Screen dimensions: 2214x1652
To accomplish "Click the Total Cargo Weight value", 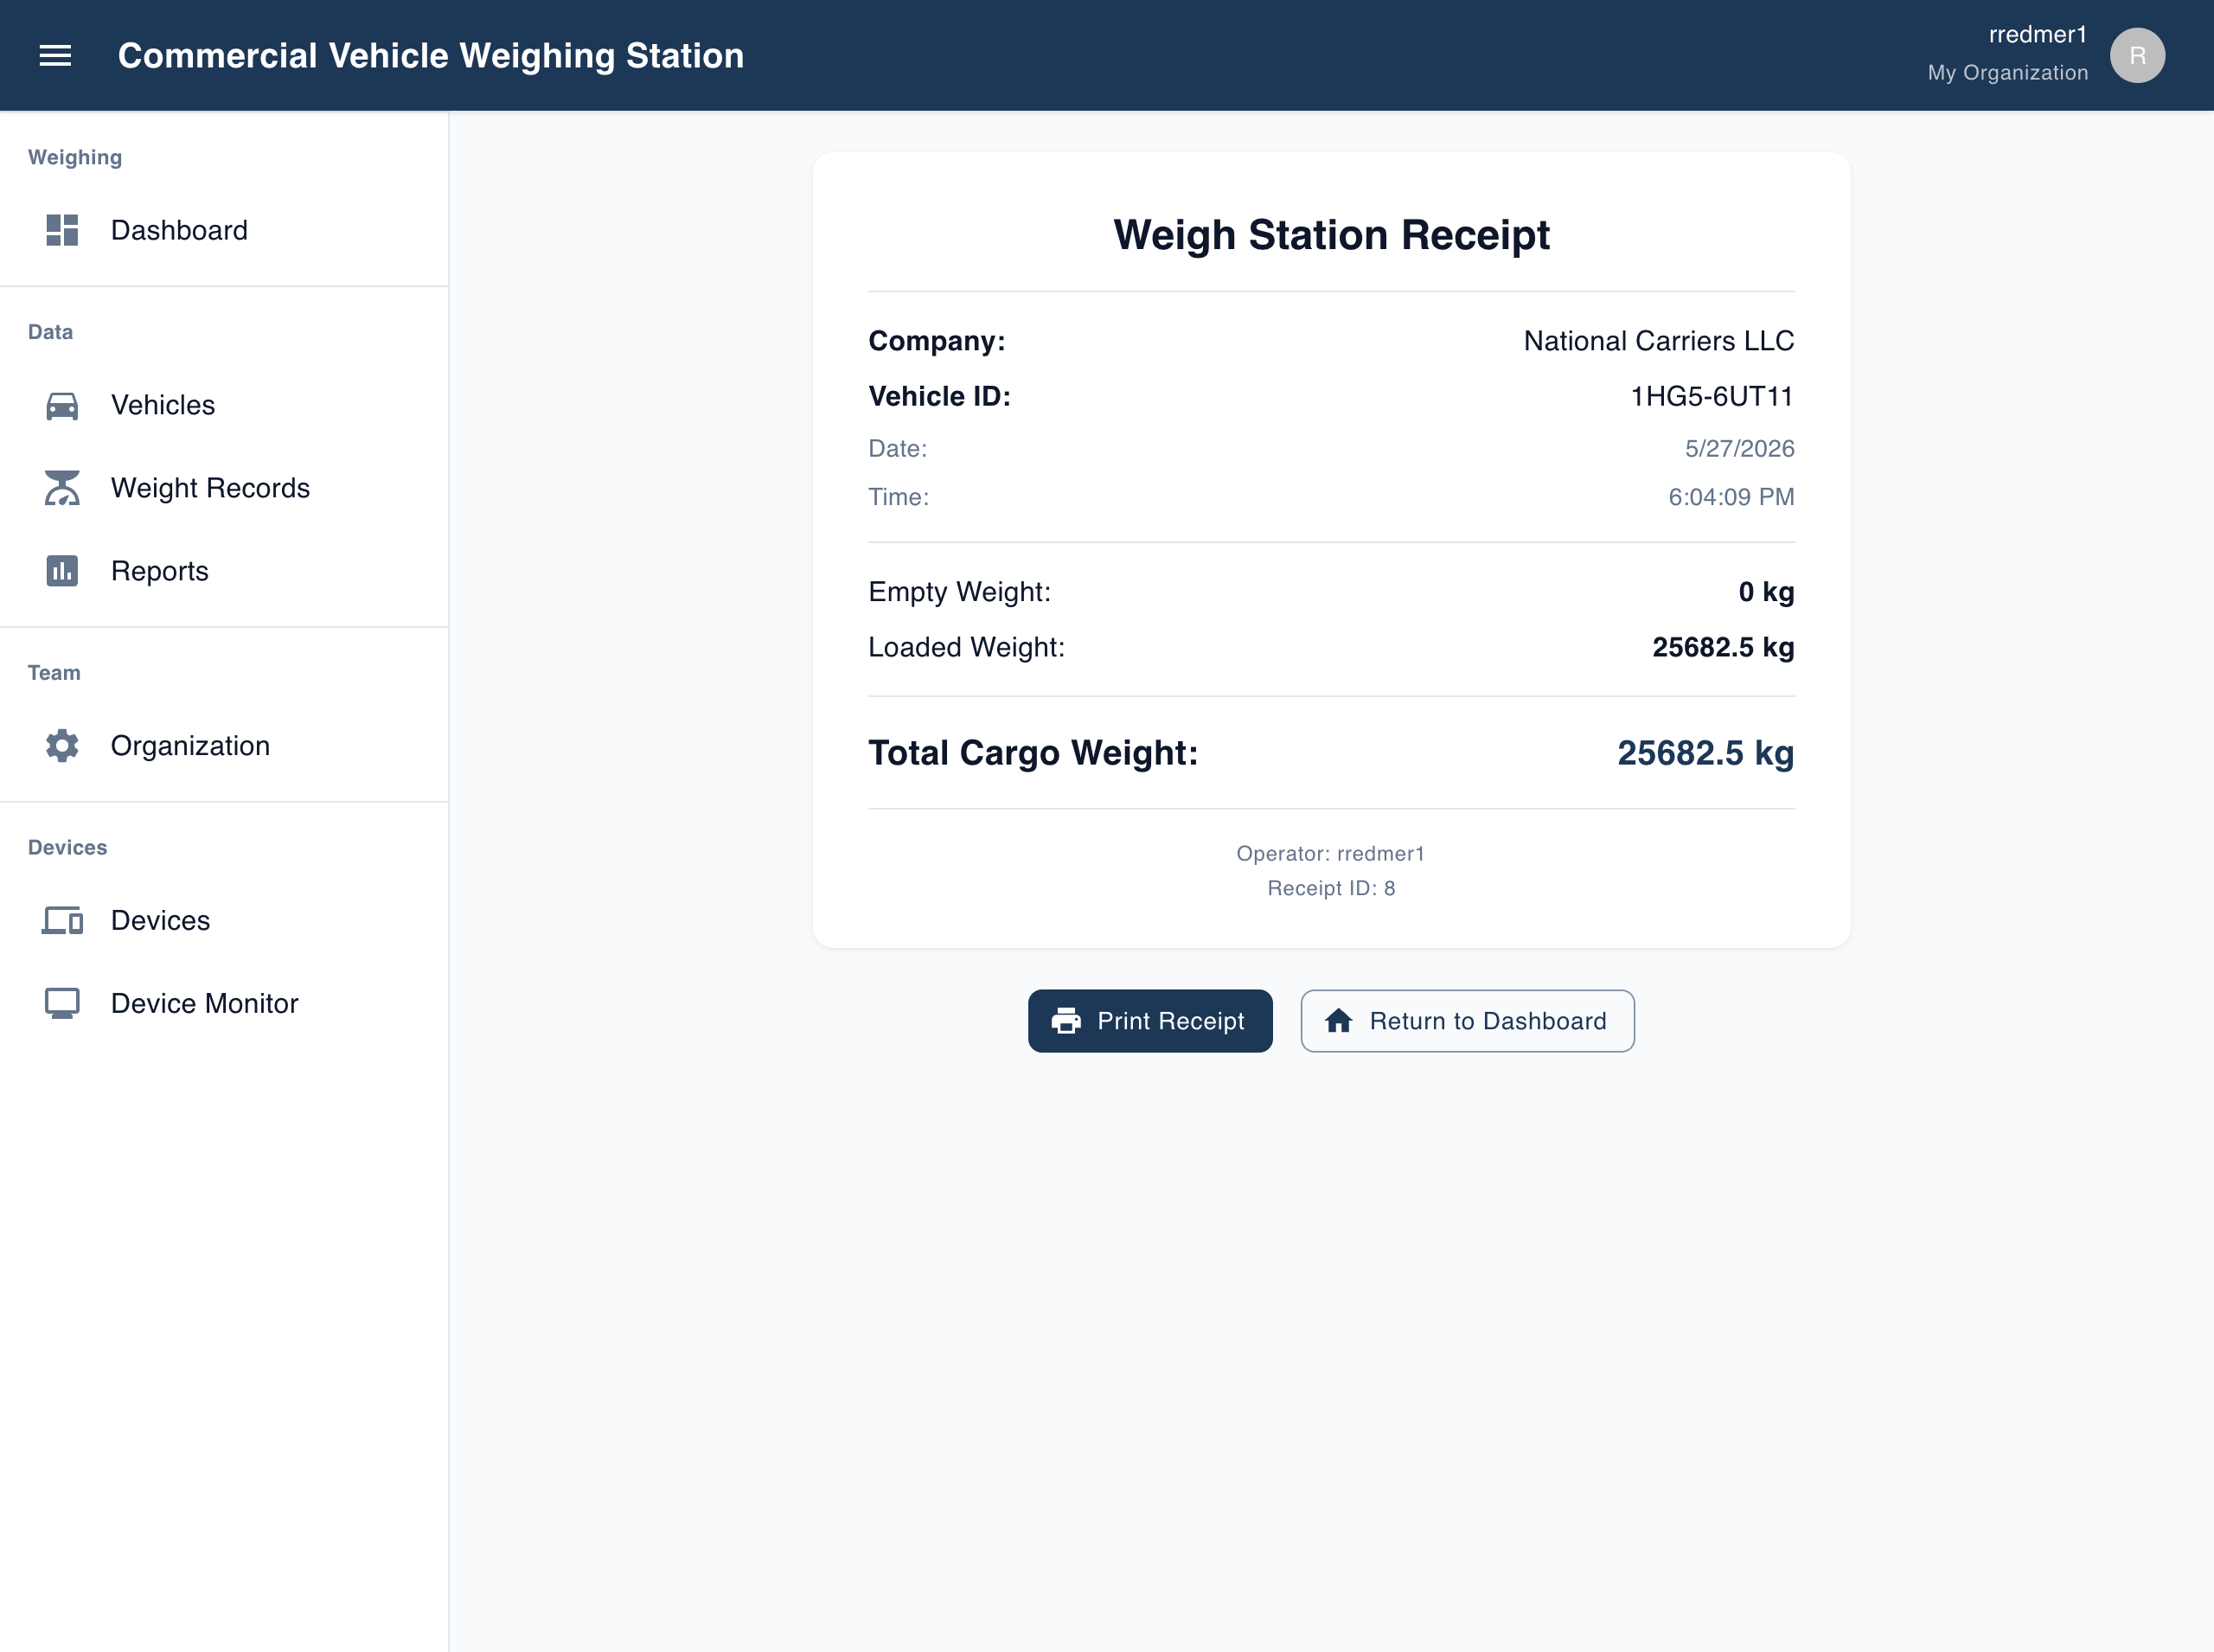I will [1705, 753].
